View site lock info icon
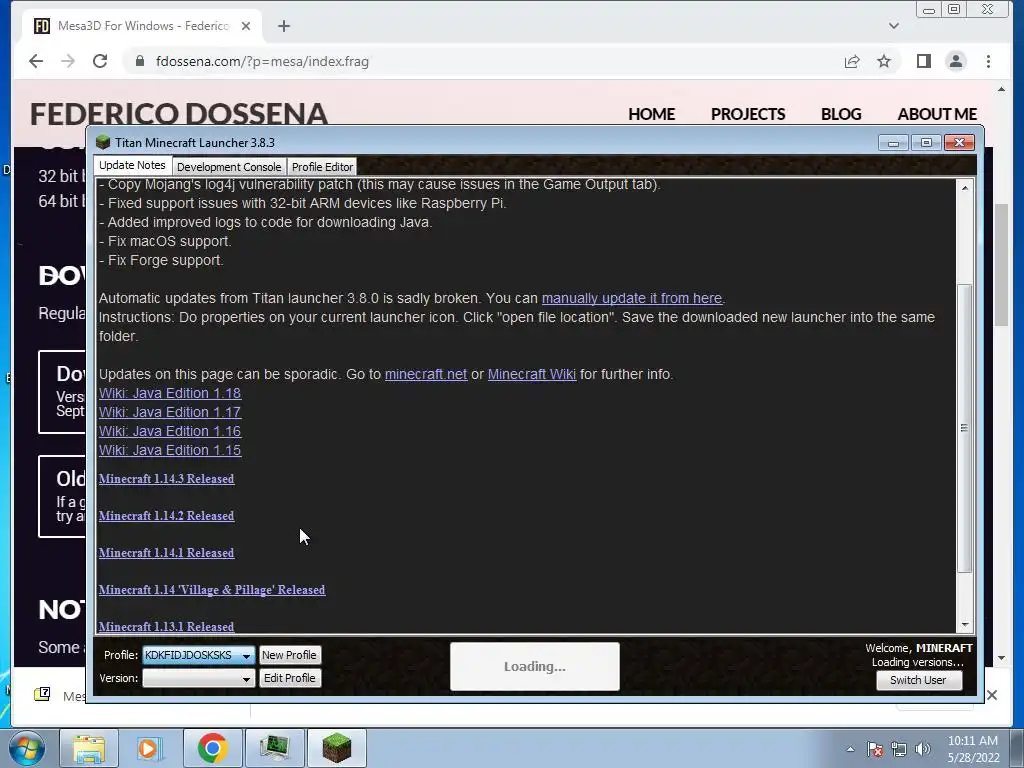This screenshot has width=1024, height=768. click(139, 61)
